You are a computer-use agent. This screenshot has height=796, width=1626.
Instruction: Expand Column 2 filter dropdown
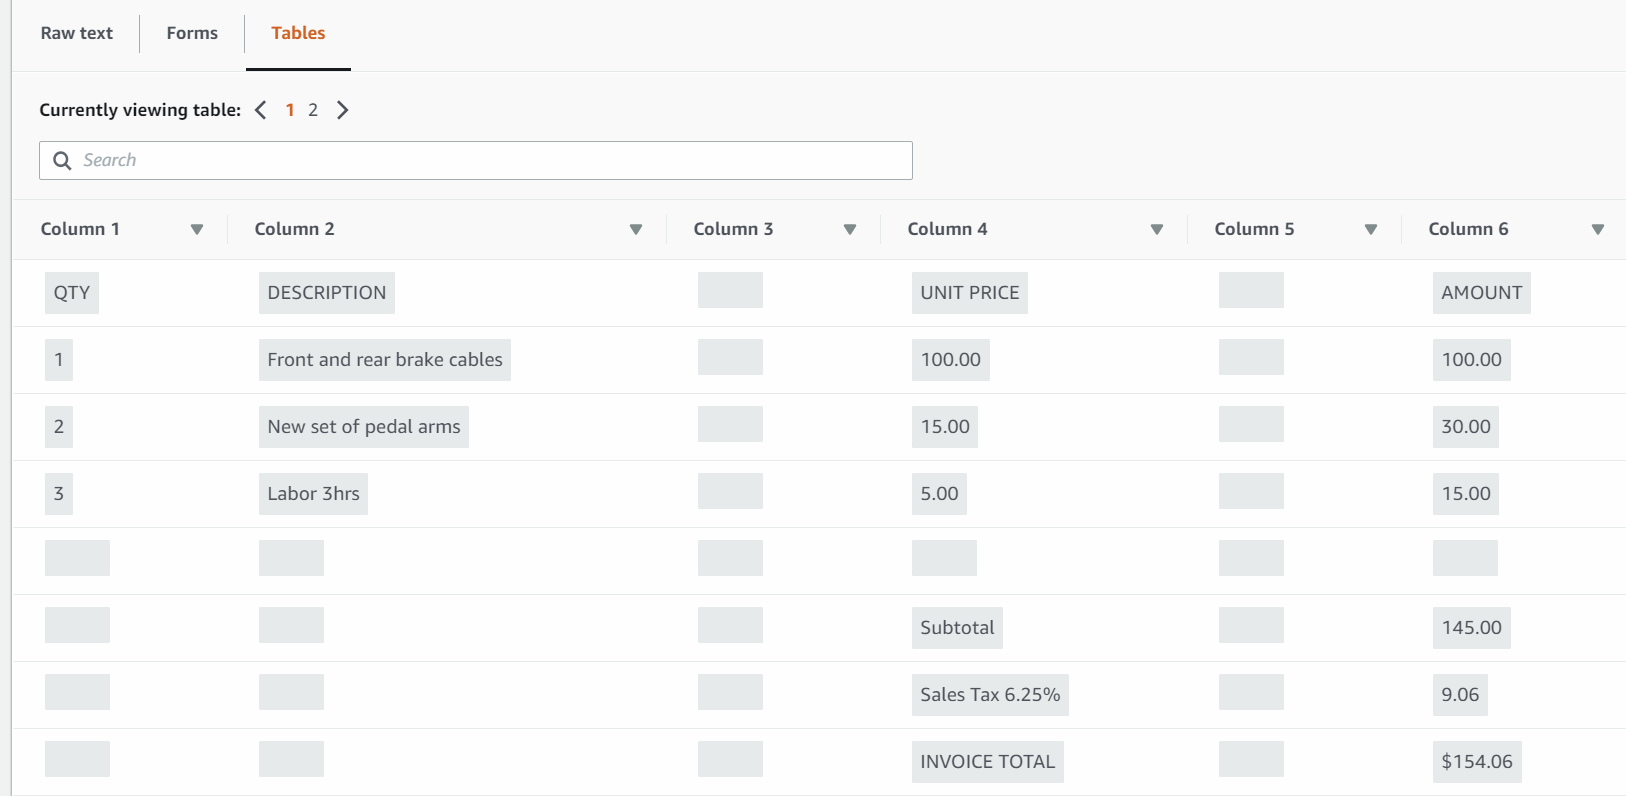coord(636,229)
